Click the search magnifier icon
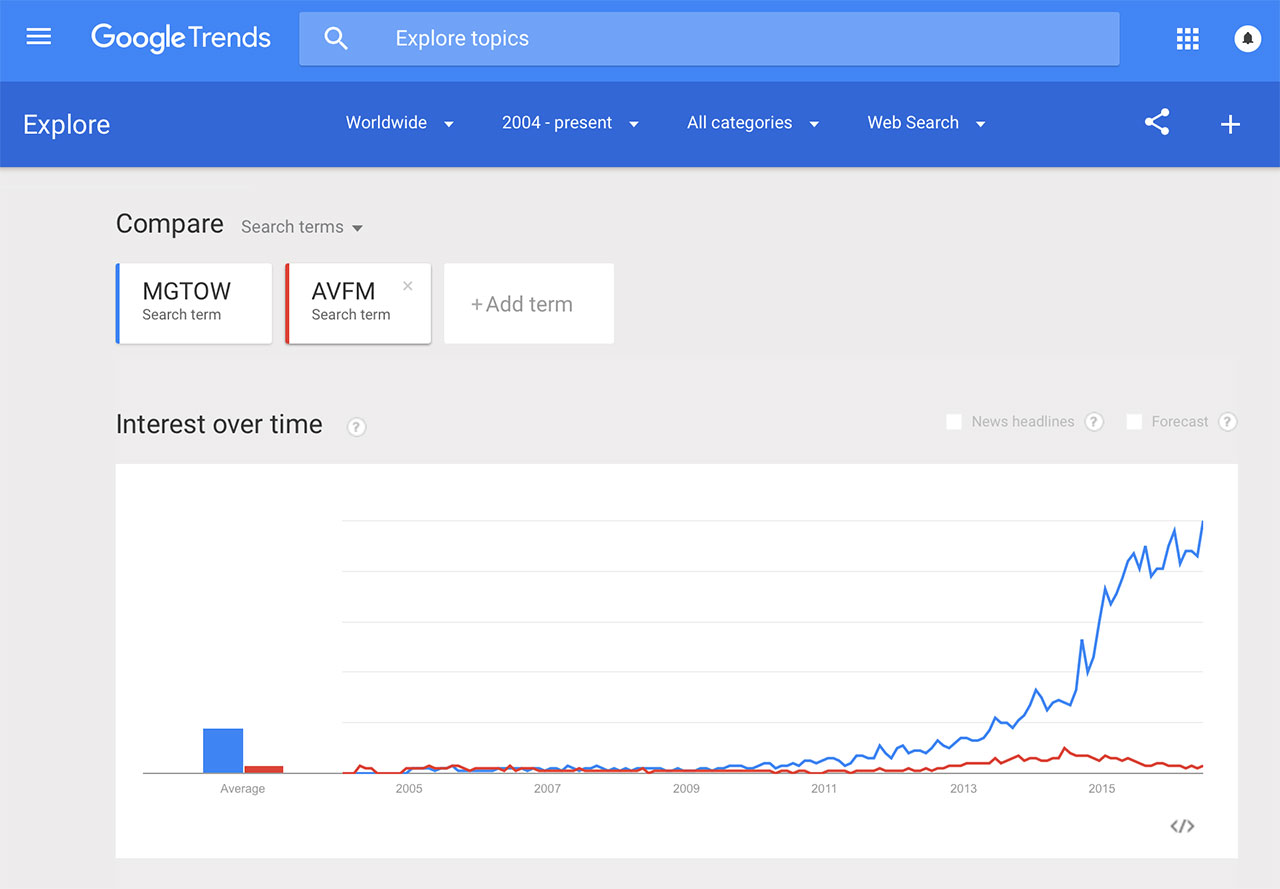 336,39
